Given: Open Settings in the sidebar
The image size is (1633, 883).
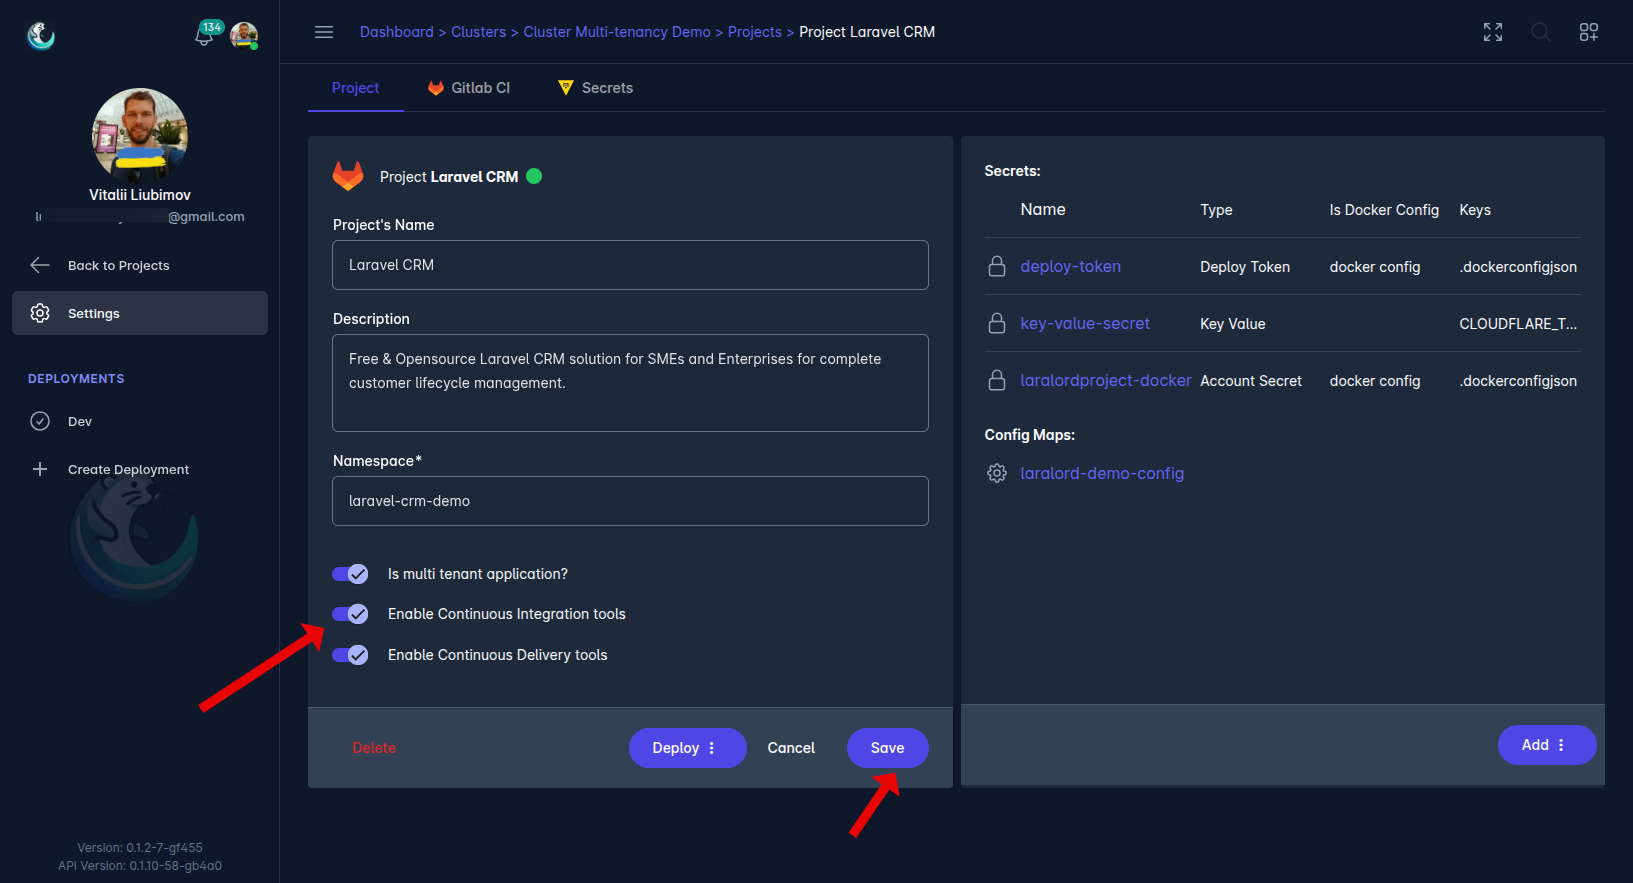Looking at the screenshot, I should pos(140,313).
